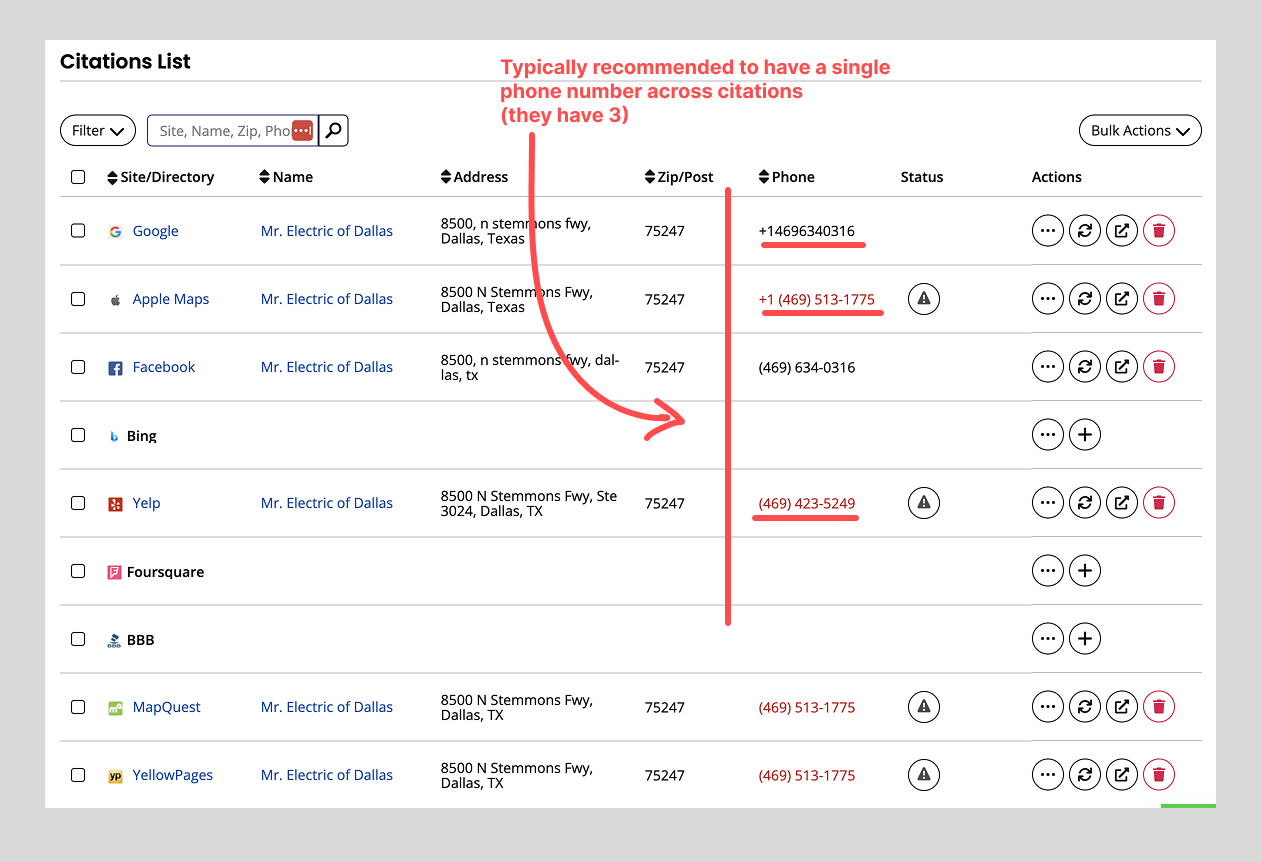Select Yelp phone (469) 423-5249
Viewport: 1262px width, 862px height.
(807, 503)
